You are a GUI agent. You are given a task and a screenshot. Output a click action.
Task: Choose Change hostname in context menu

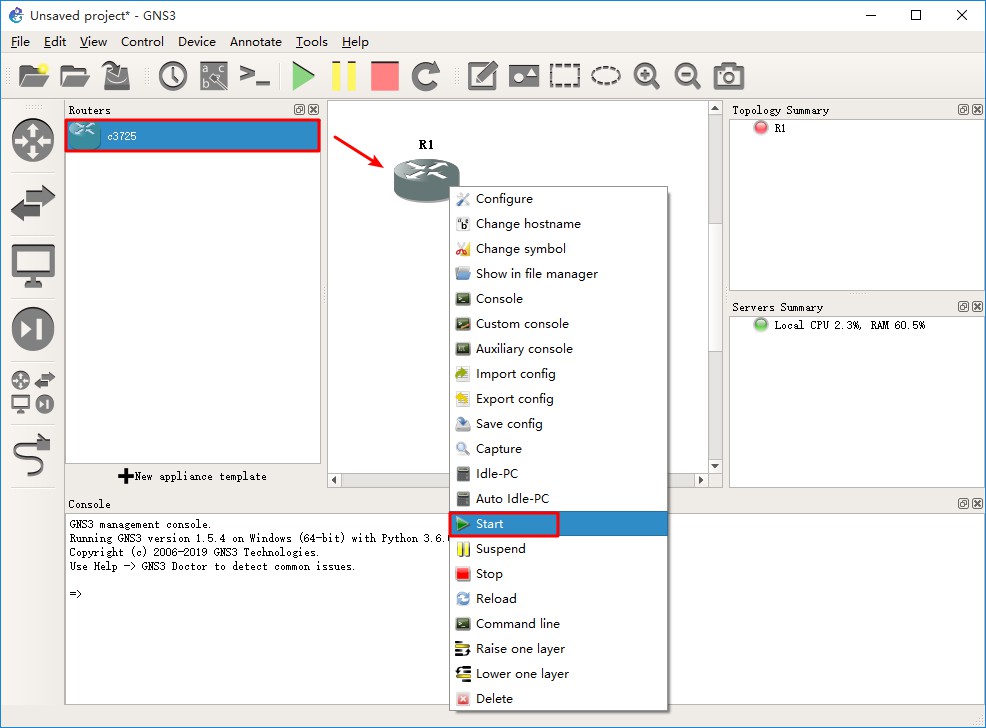(x=558, y=224)
